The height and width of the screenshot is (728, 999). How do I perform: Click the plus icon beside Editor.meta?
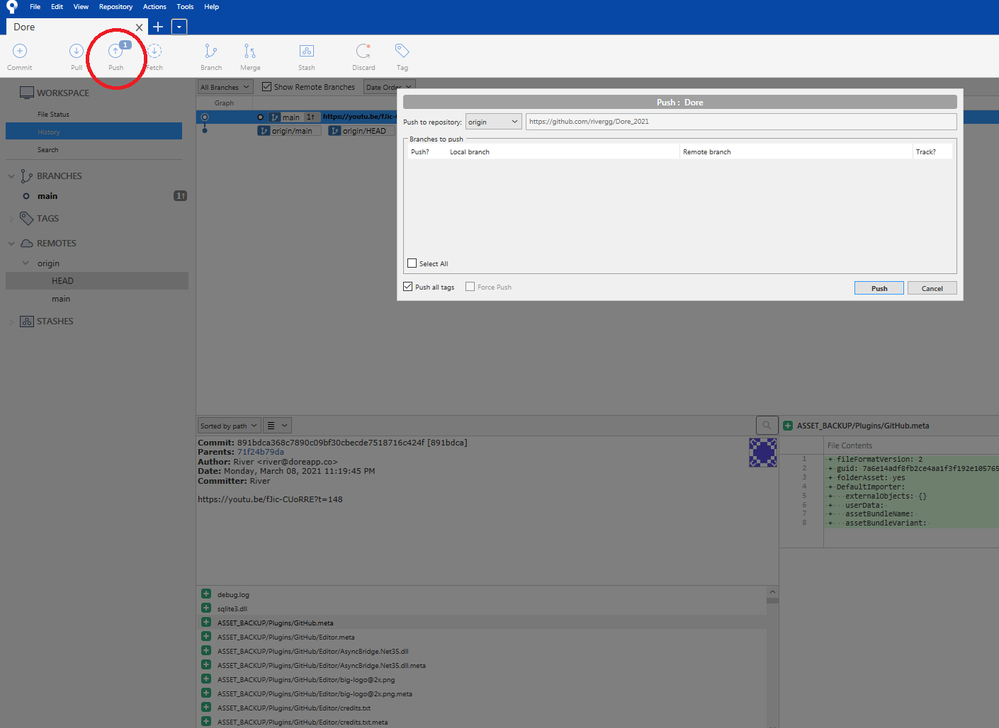coord(206,636)
